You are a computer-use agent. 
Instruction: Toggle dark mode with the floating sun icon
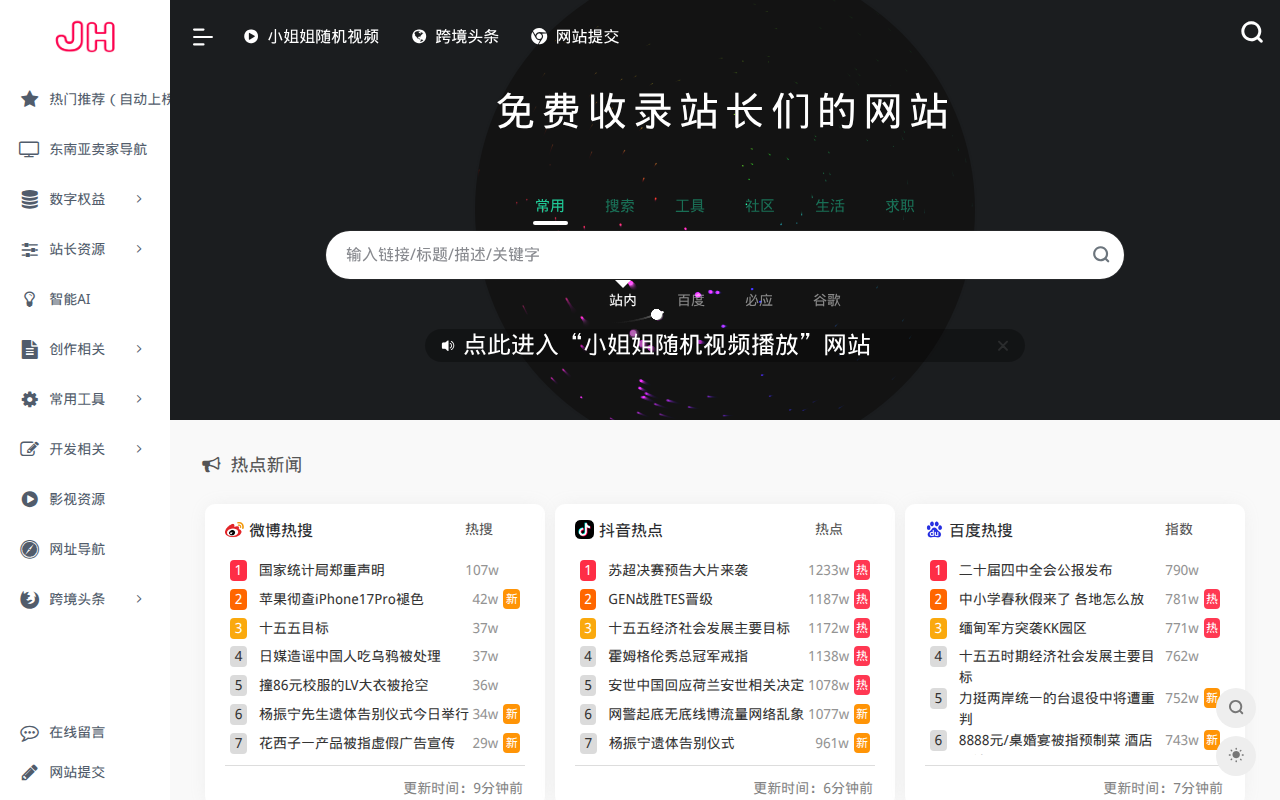[x=1235, y=755]
